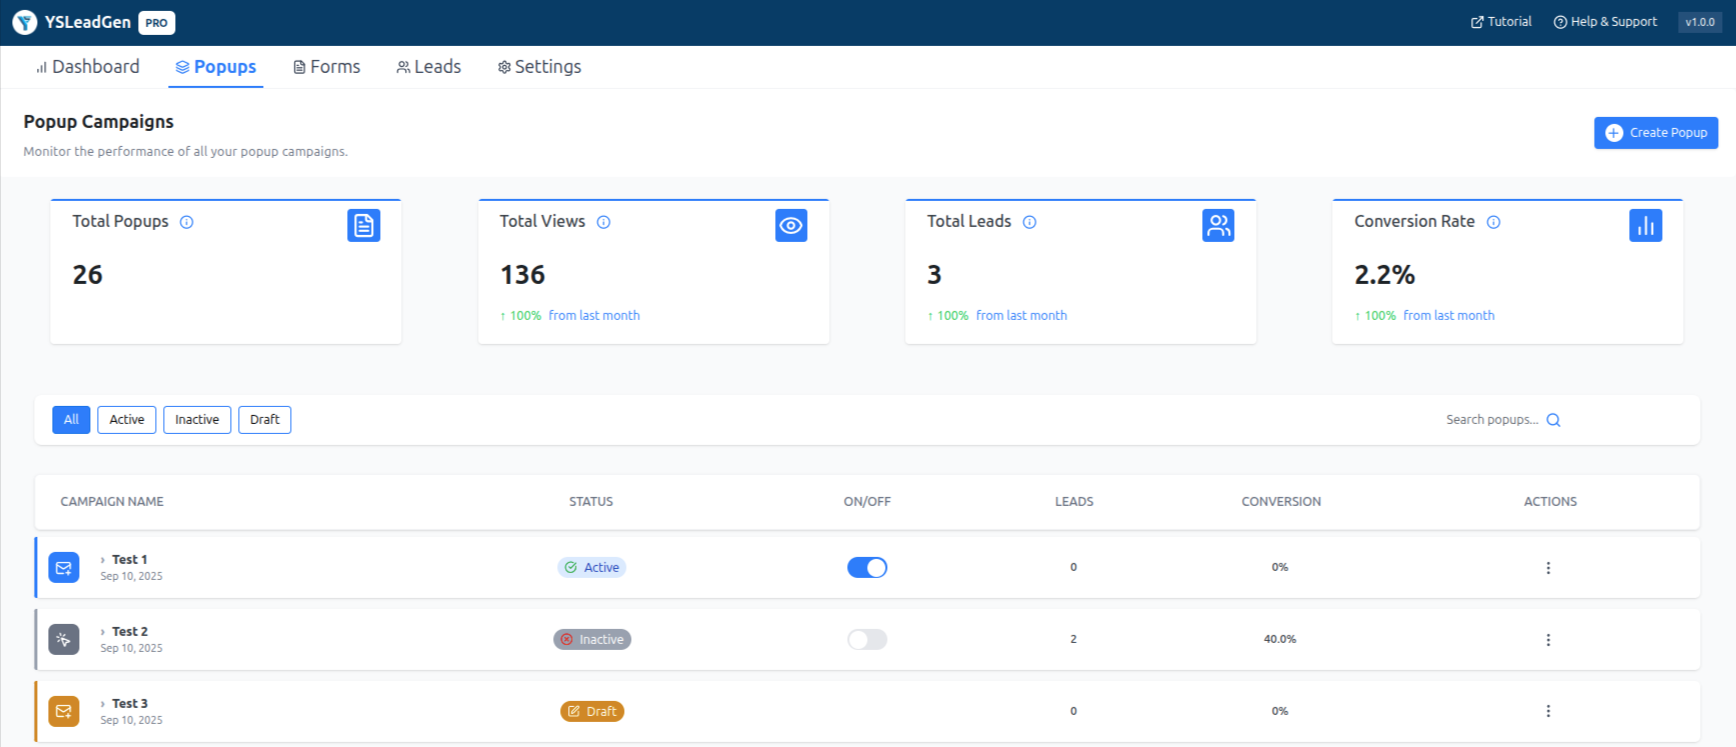
Task: Show All popups filter
Action: [x=71, y=420]
